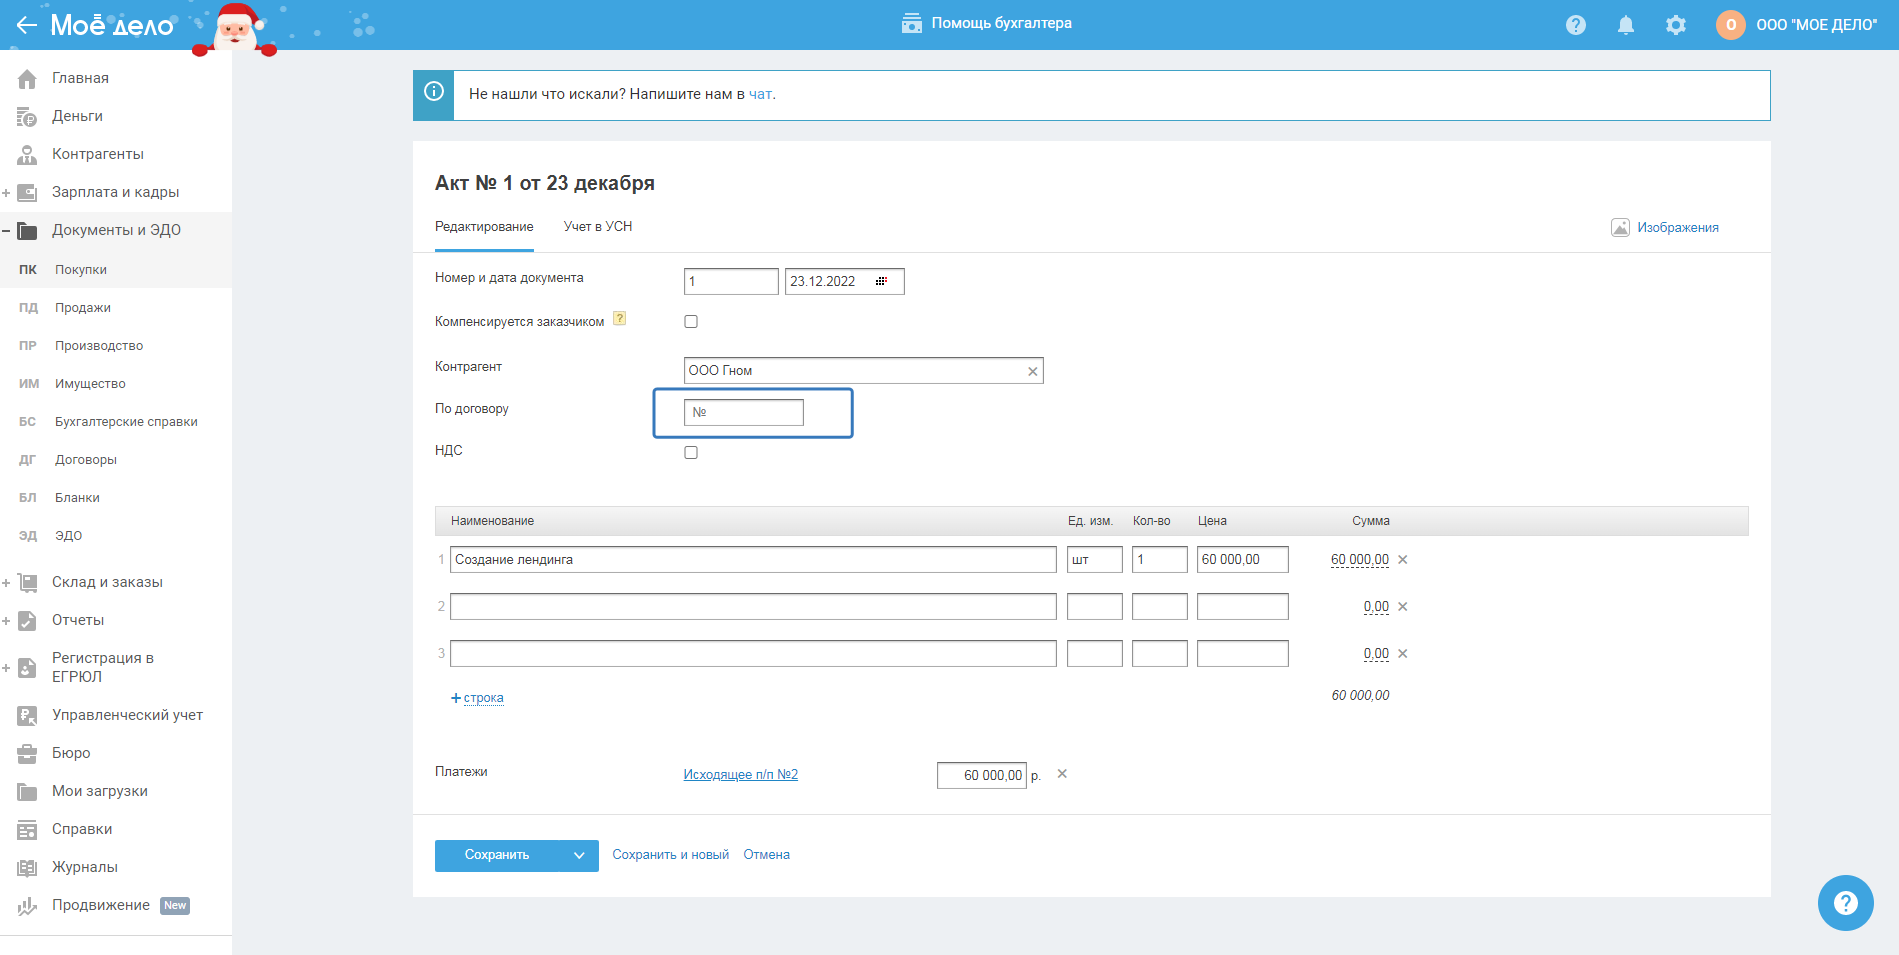
Task: Expand Зарплата и кадры section
Action: [x=6, y=192]
